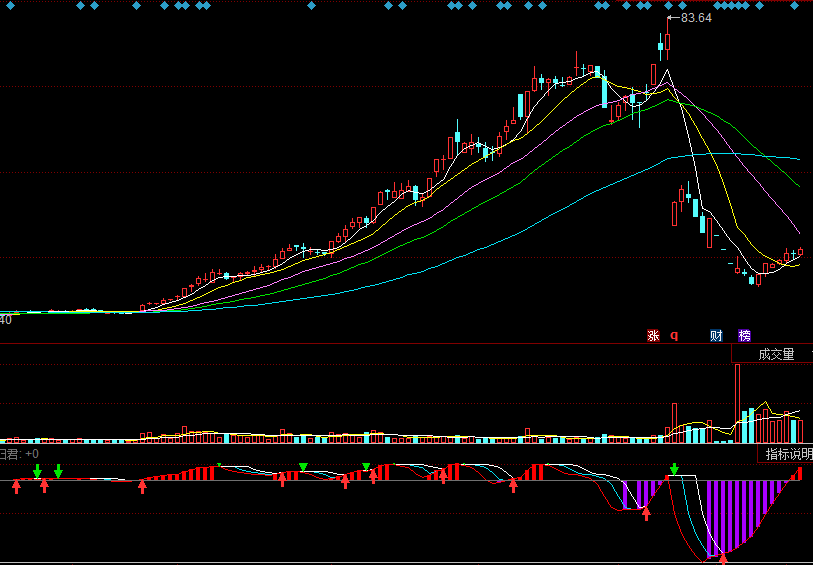Click the red q marker icon
Image resolution: width=813 pixels, height=565 pixels.
[674, 336]
